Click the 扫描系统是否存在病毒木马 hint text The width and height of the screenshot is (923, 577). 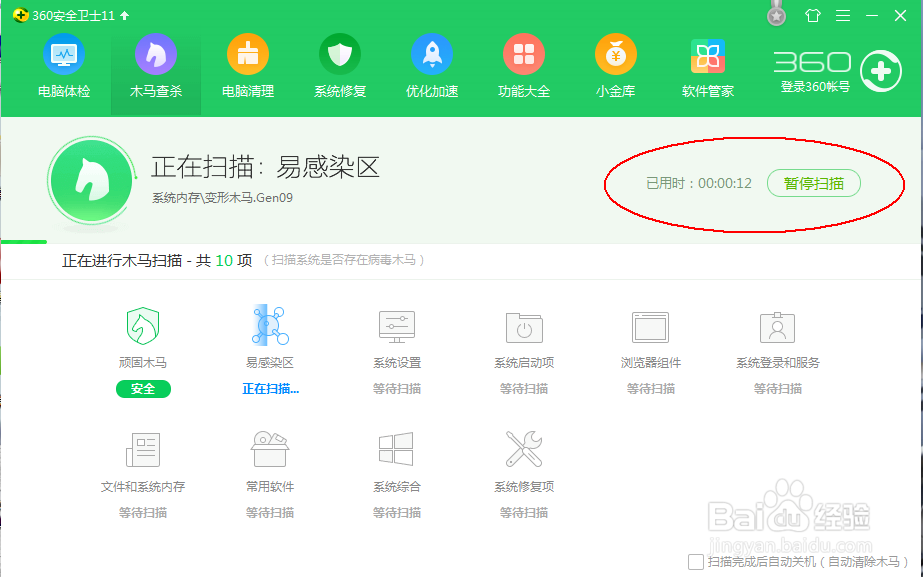pos(344,260)
